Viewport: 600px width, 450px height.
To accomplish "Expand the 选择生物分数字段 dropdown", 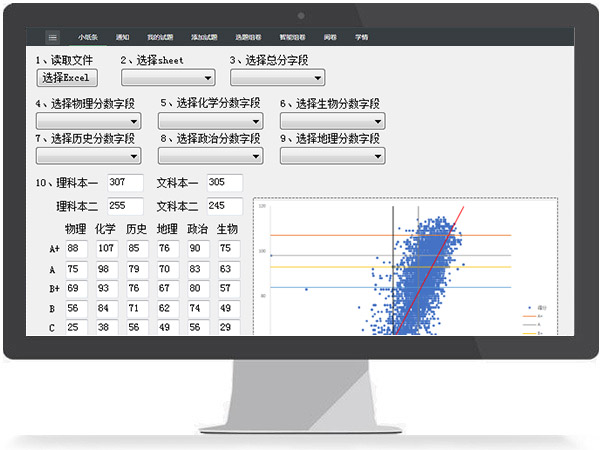I will point(332,122).
